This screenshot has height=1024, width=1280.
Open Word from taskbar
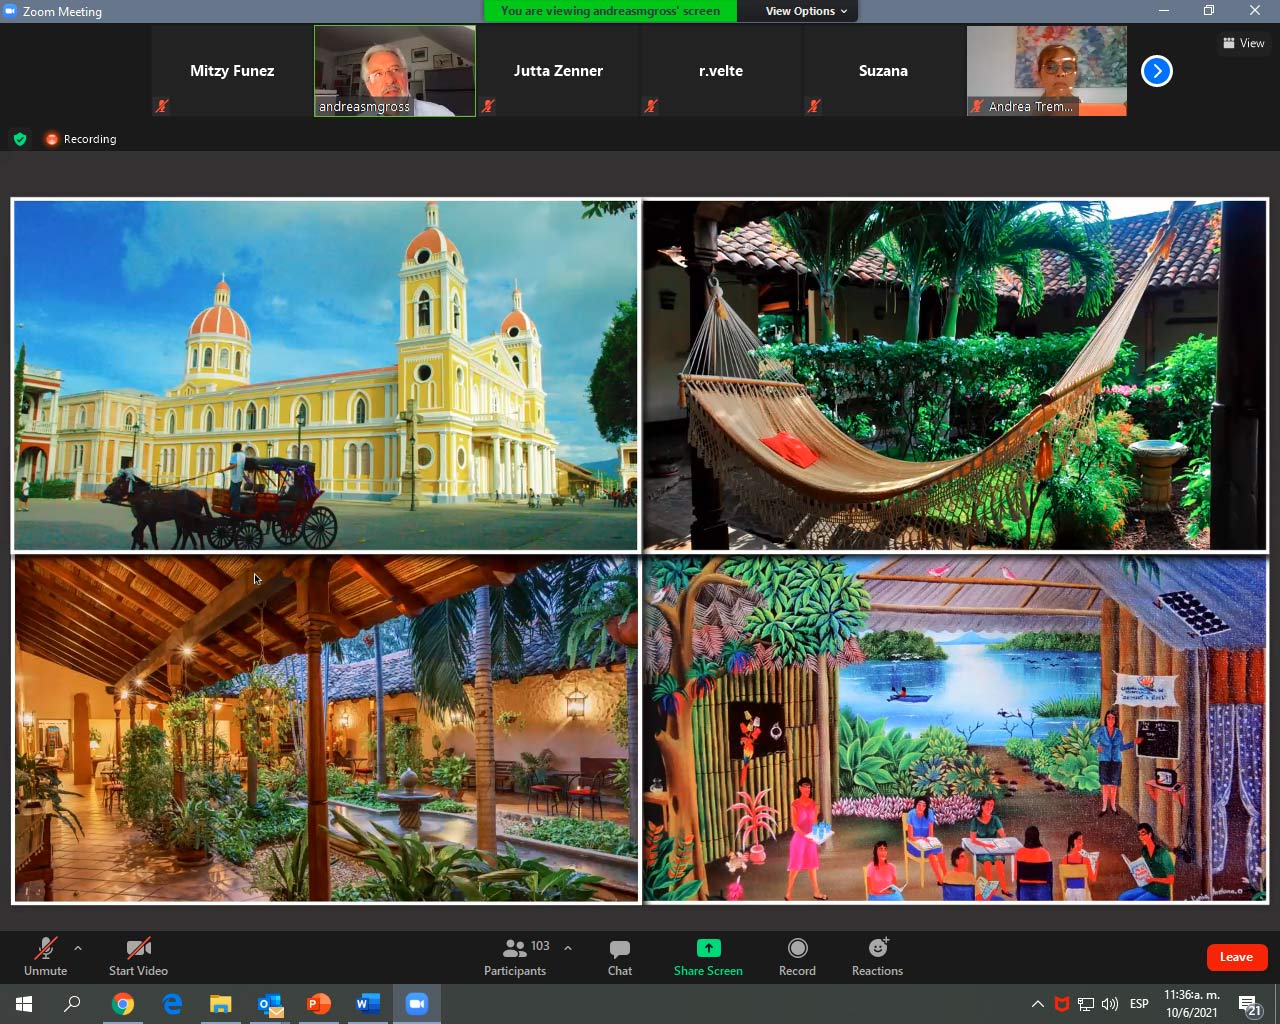[368, 1004]
